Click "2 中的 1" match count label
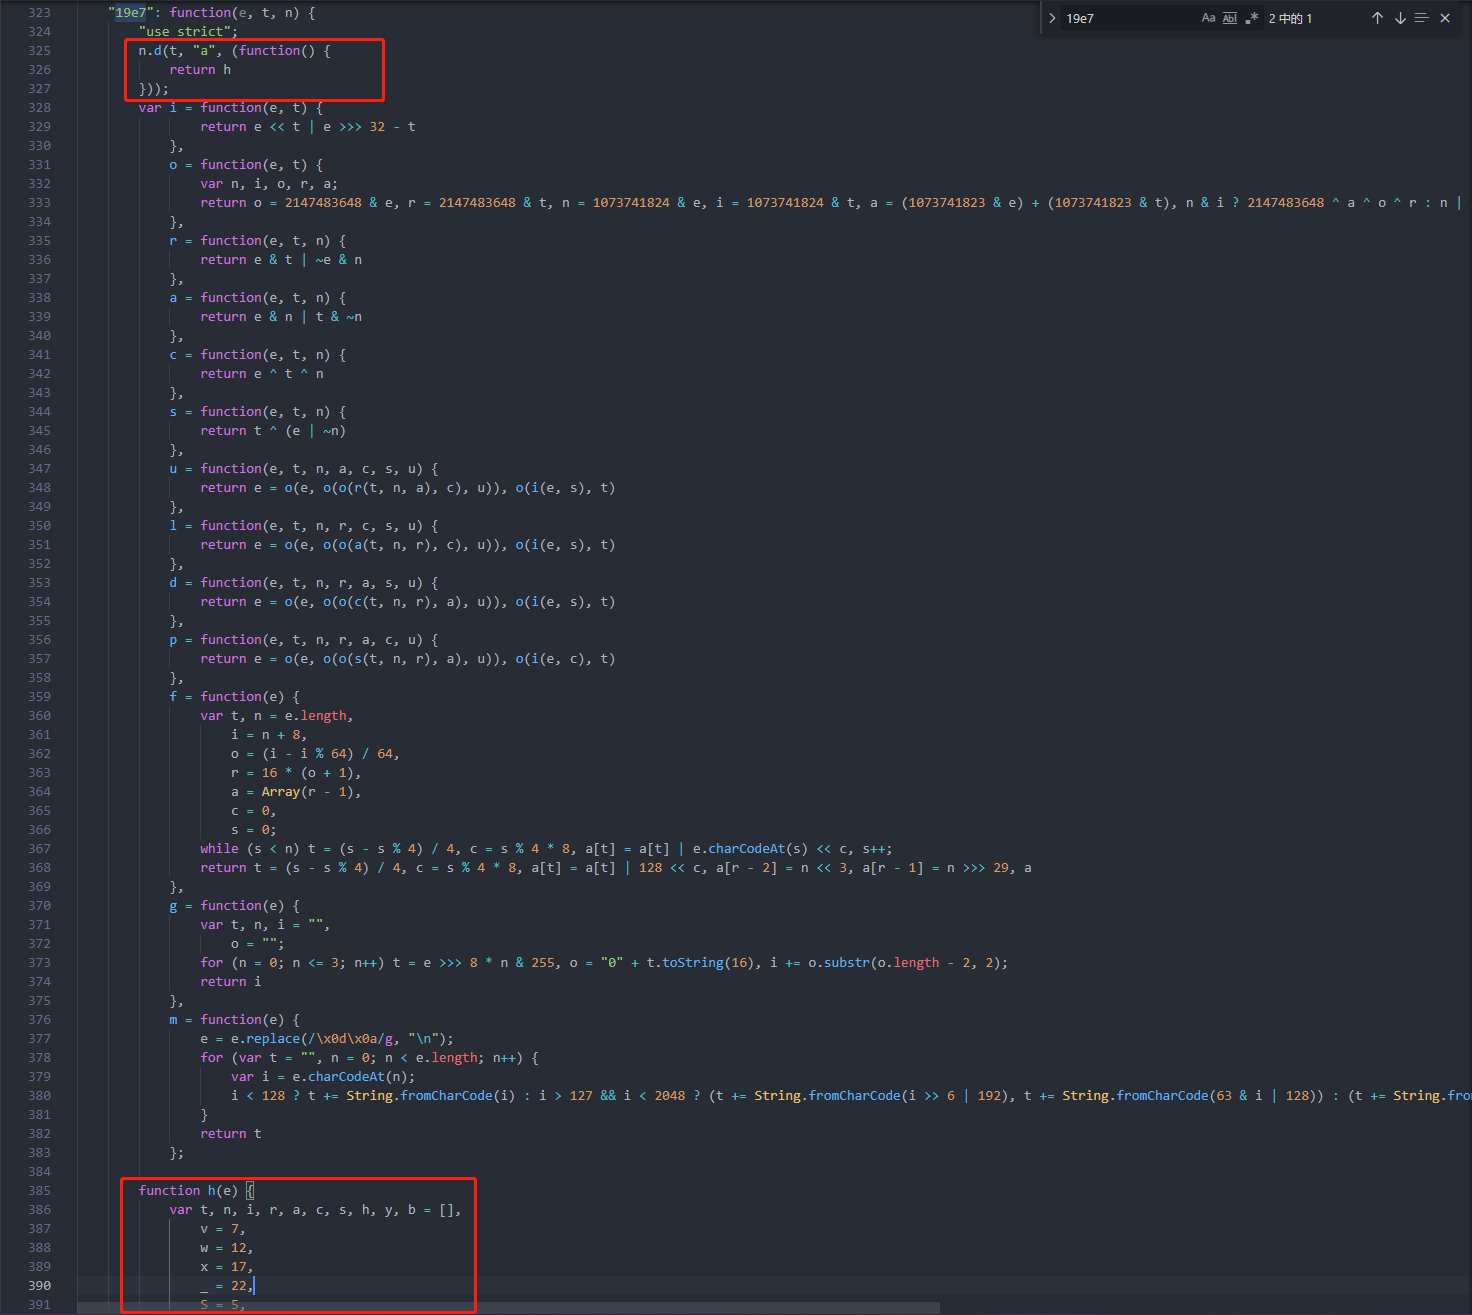Viewport: 1472px width, 1315px height. (x=1290, y=18)
